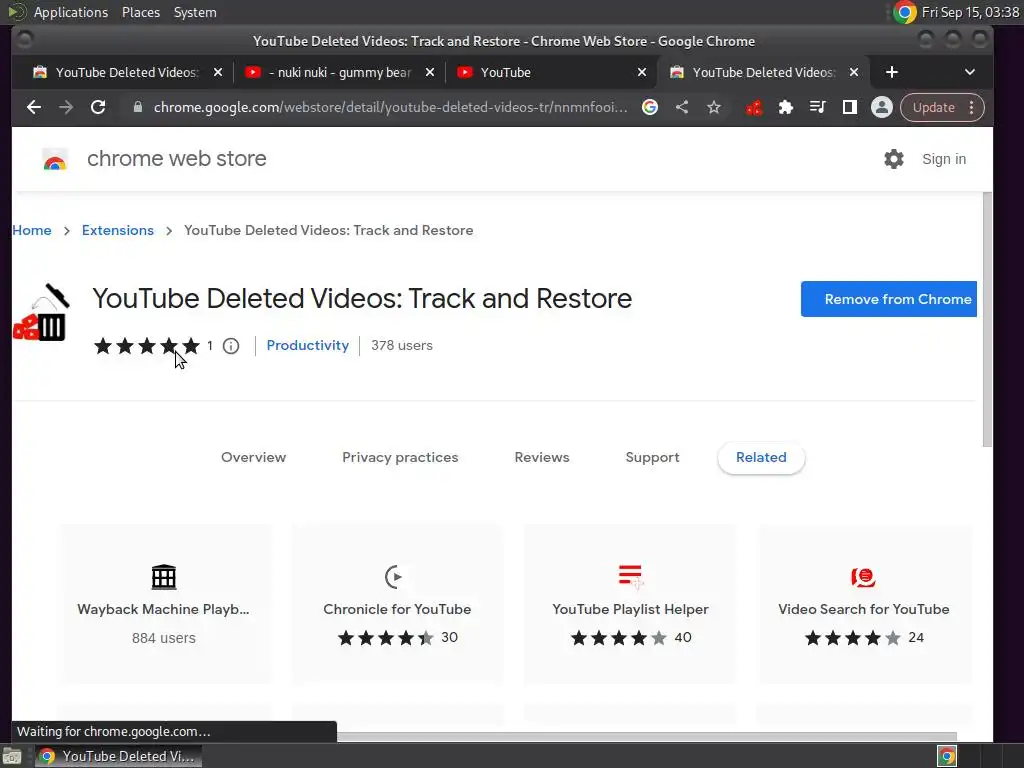Click the 884 users text
The width and height of the screenshot is (1024, 768).
point(163,638)
